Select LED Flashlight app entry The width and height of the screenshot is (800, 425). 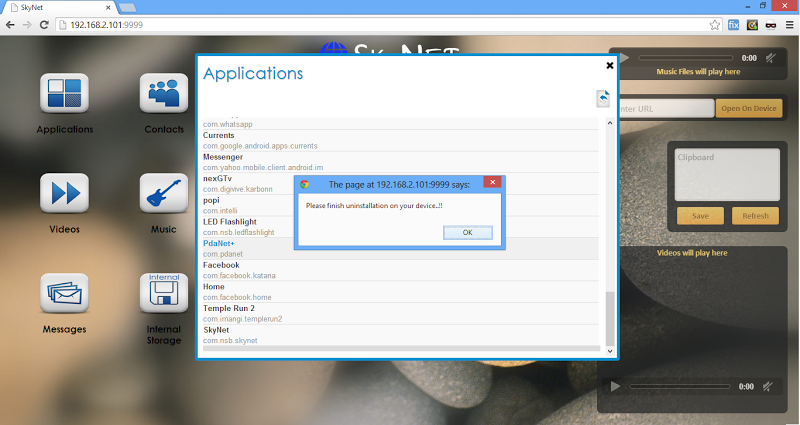tap(401, 227)
